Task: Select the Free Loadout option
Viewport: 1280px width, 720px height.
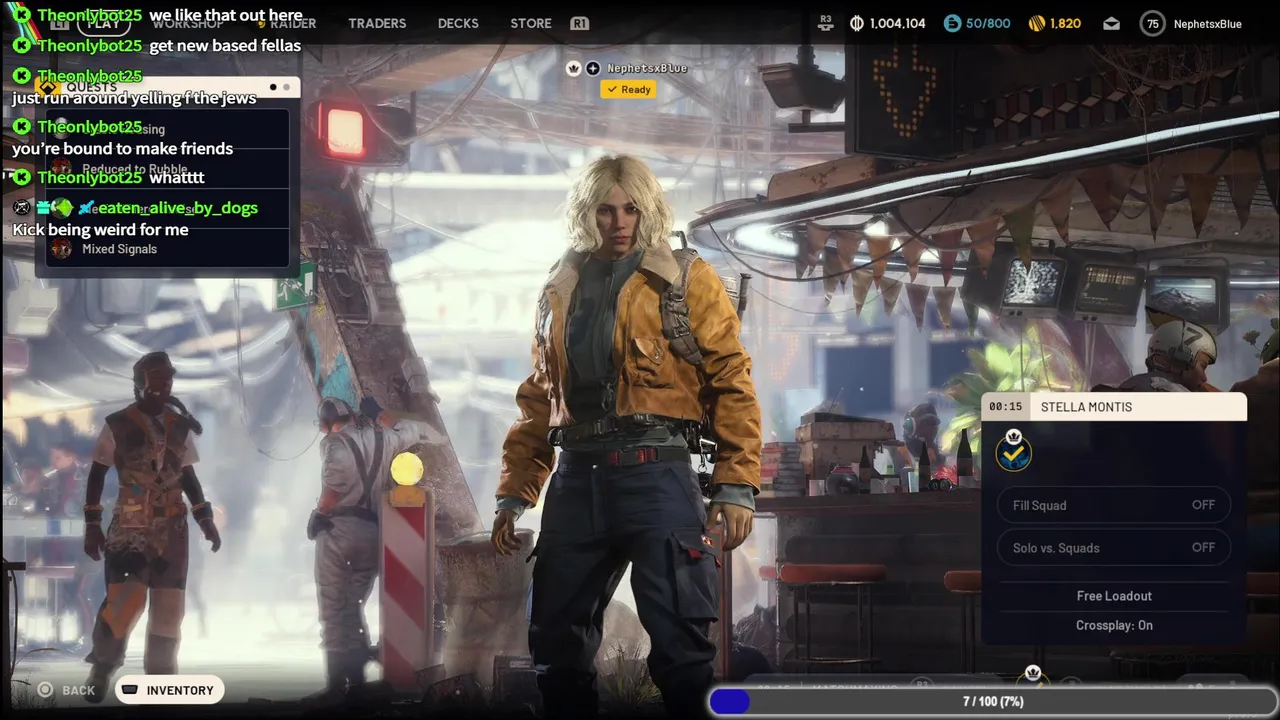Action: point(1114,596)
